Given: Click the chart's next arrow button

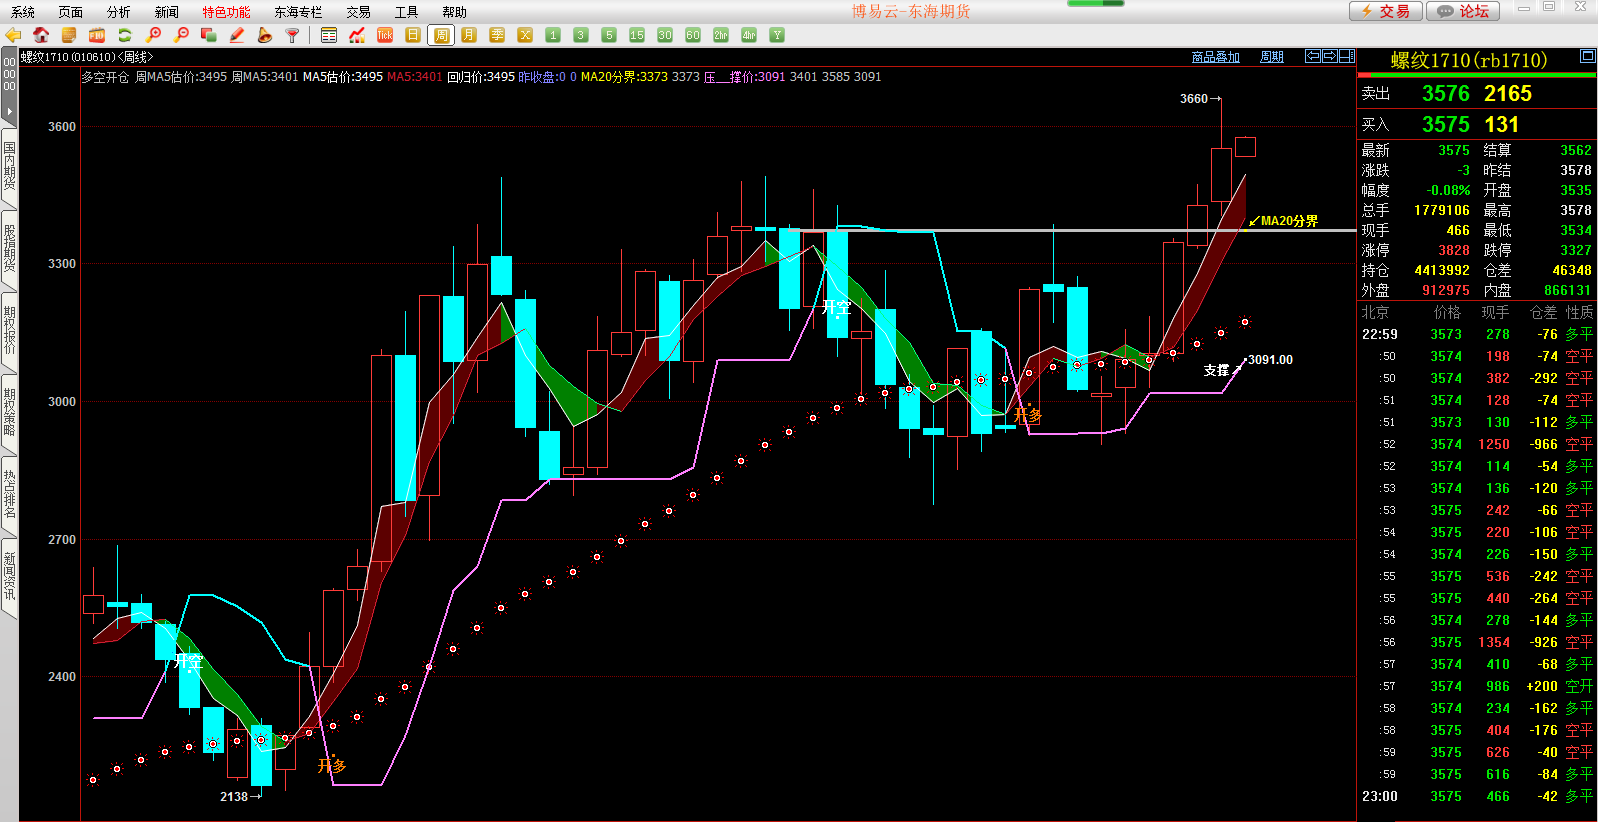Looking at the screenshot, I should (1330, 56).
